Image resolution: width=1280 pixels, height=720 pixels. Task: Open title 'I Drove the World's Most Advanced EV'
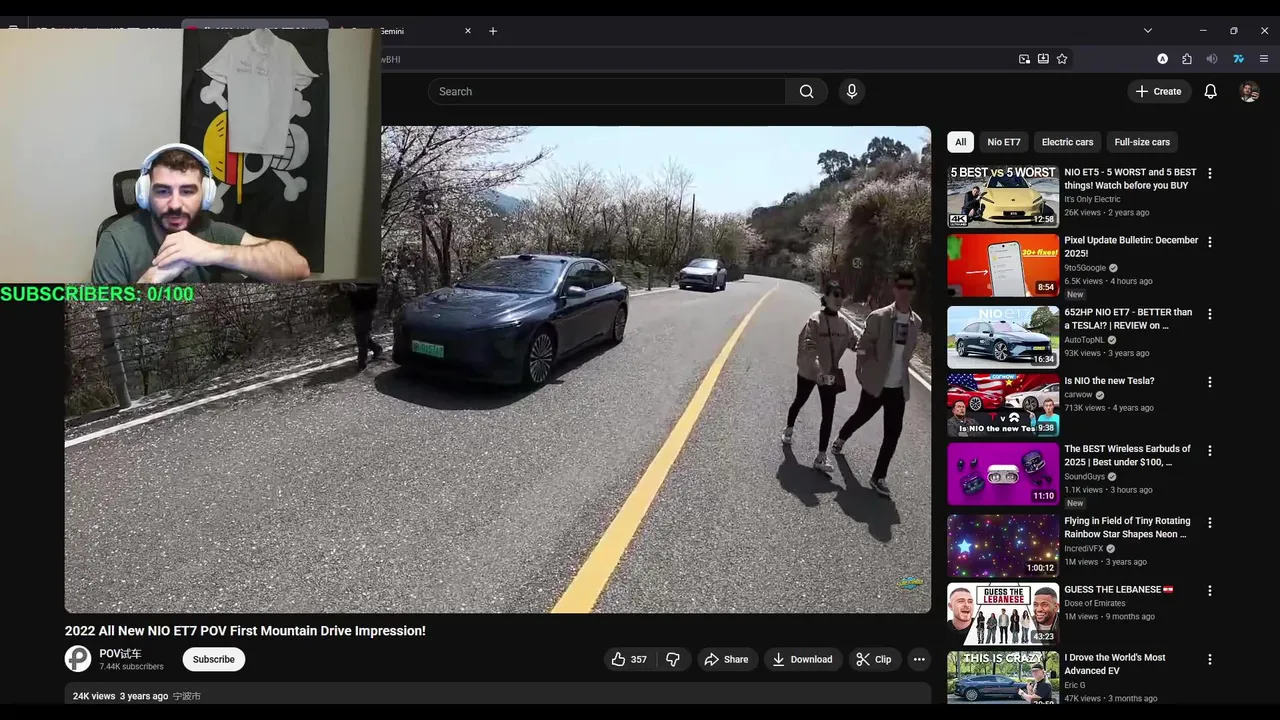point(1115,664)
